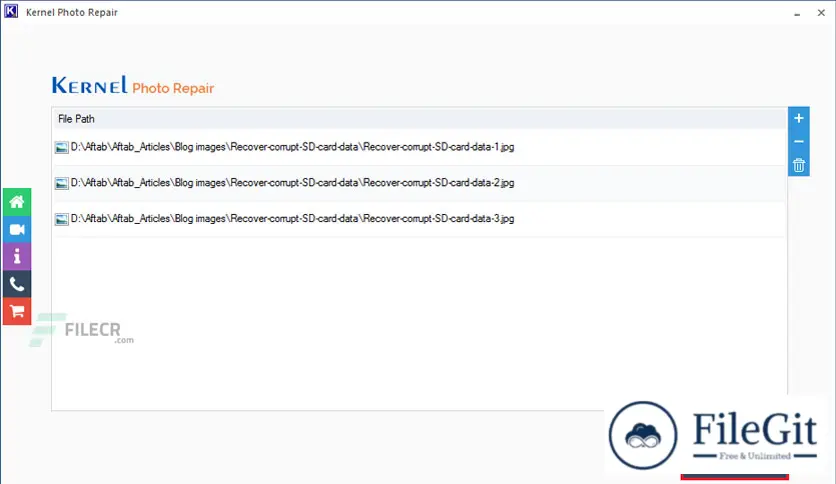Click image icon beside data-1.jpg path

(x=62, y=148)
